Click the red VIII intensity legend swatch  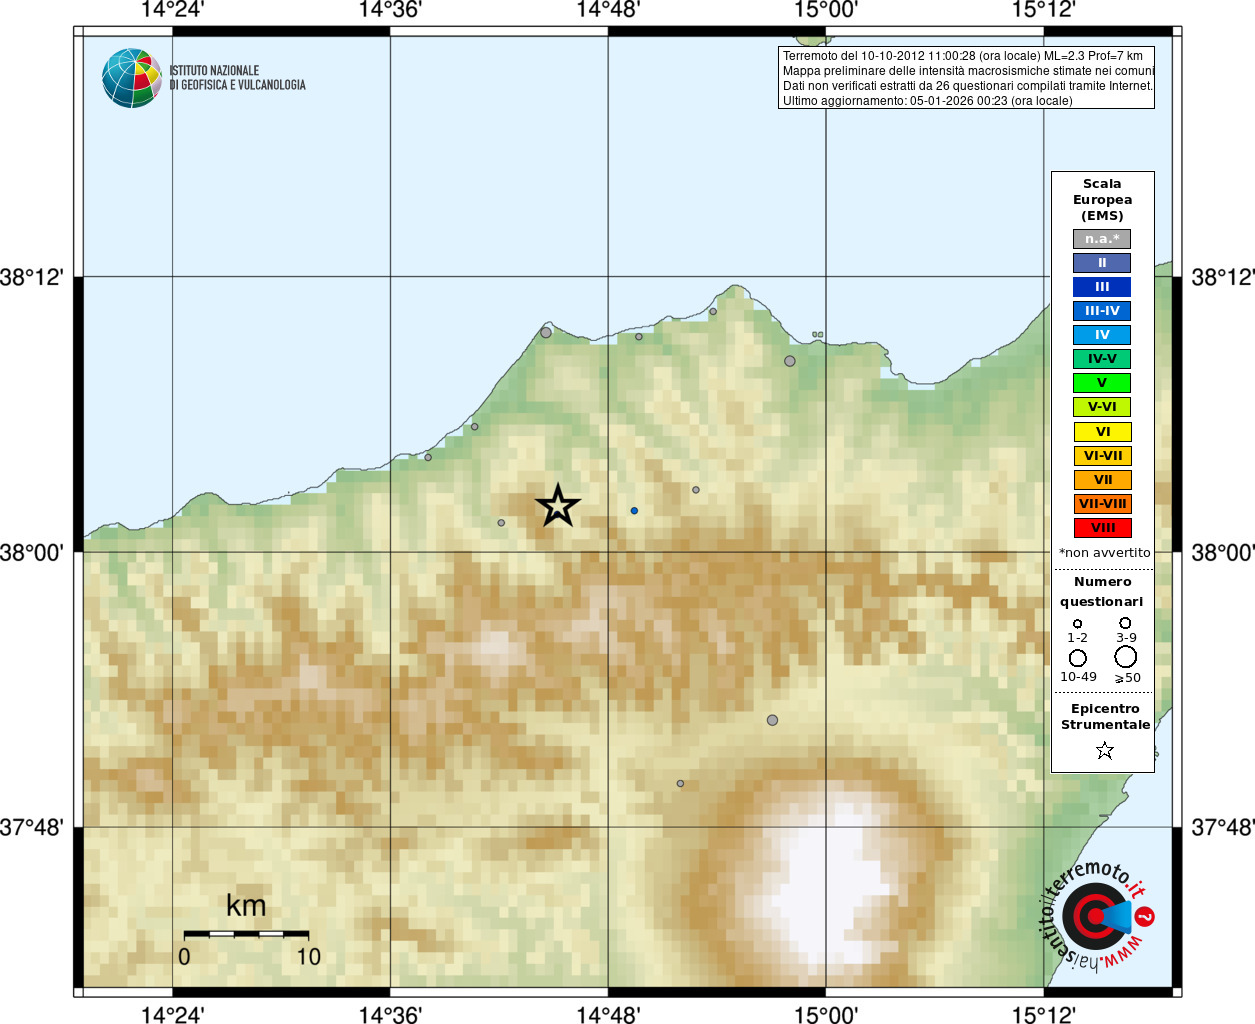tap(1102, 528)
